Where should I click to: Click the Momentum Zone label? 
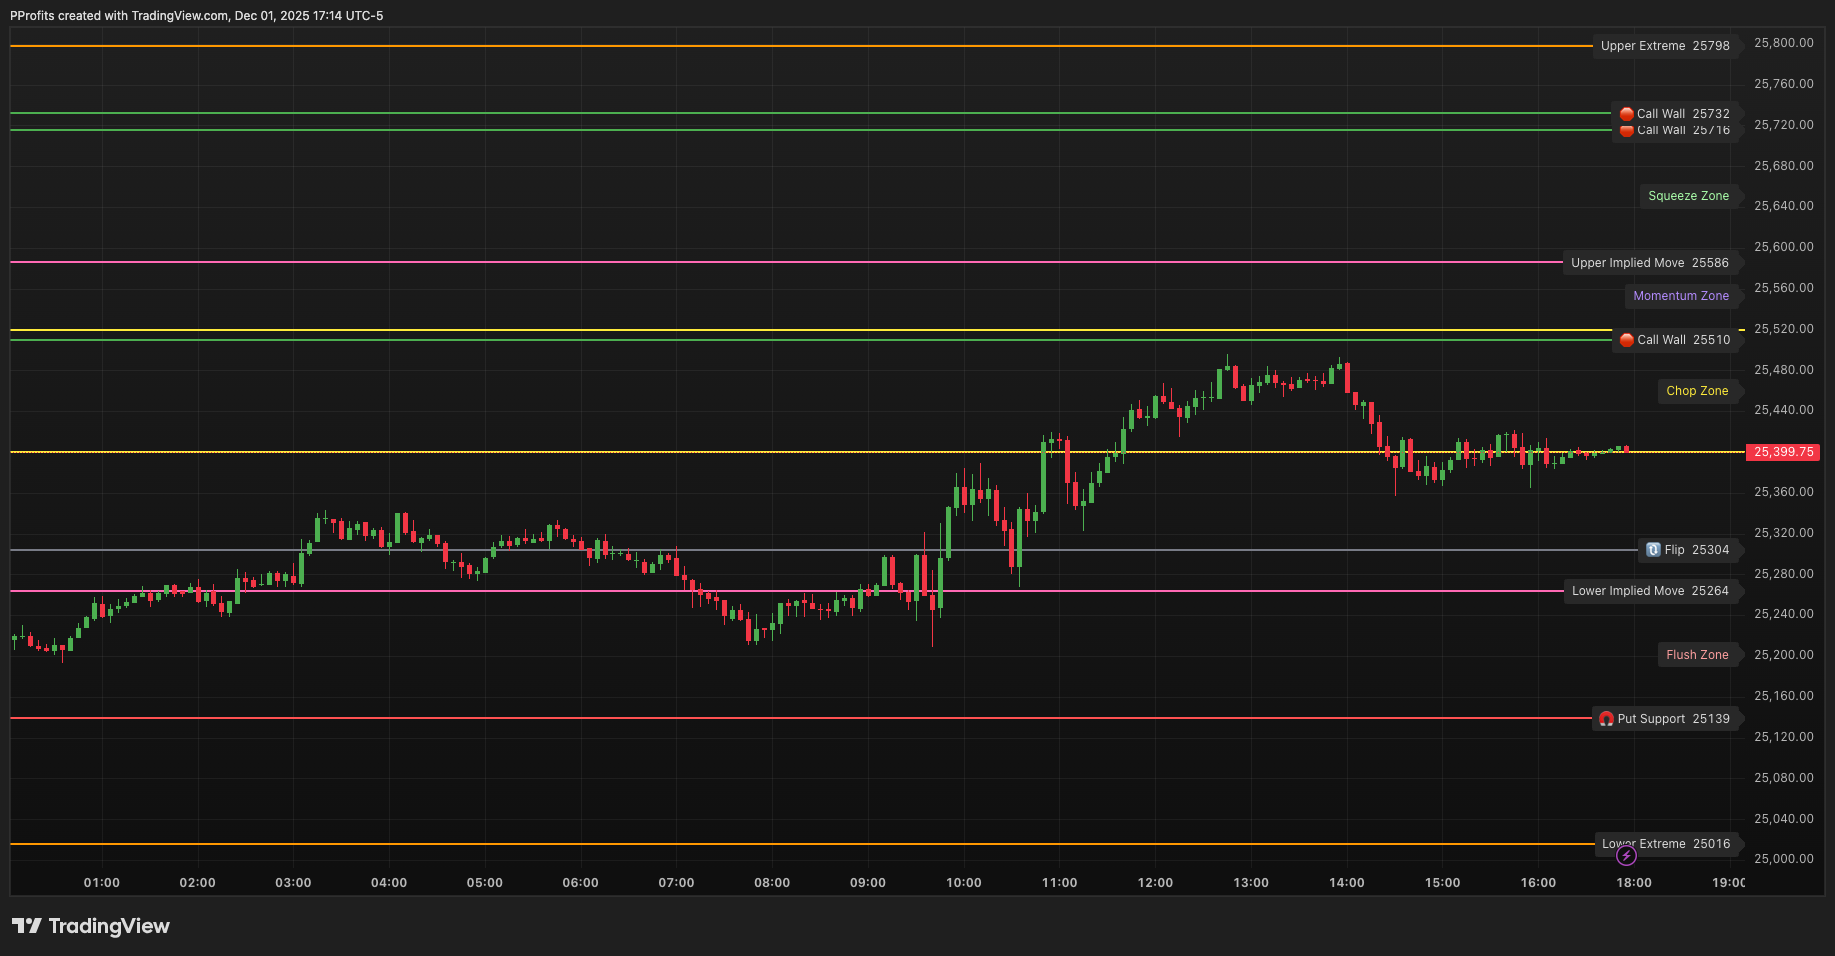[x=1681, y=295]
